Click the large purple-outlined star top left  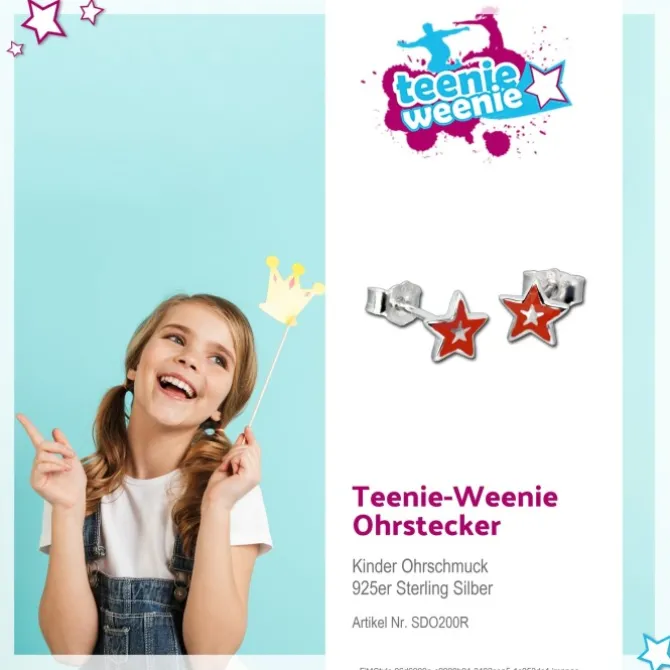pyautogui.click(x=43, y=19)
